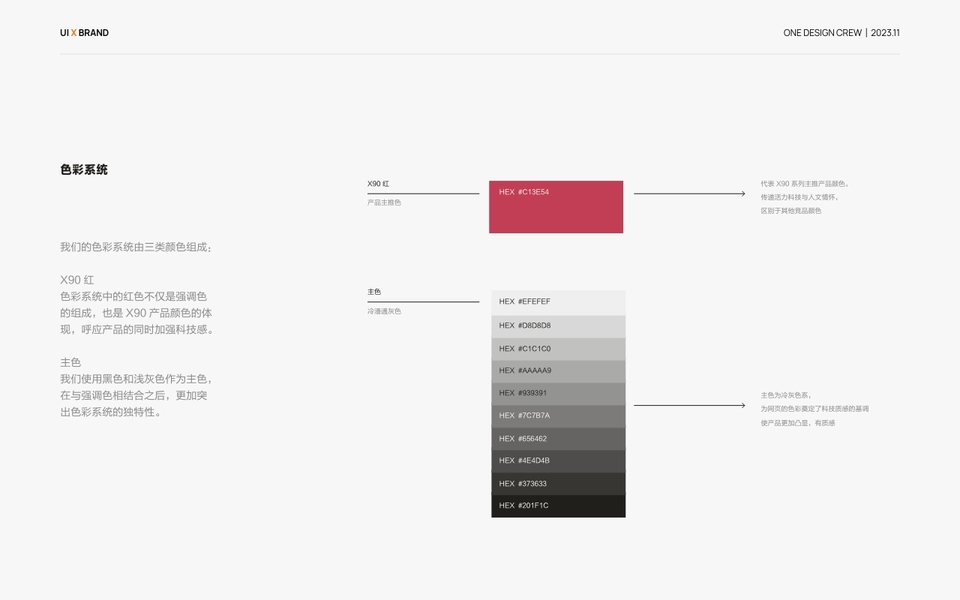Click the 使产品更加凸显，有质感 note

click(x=798, y=423)
